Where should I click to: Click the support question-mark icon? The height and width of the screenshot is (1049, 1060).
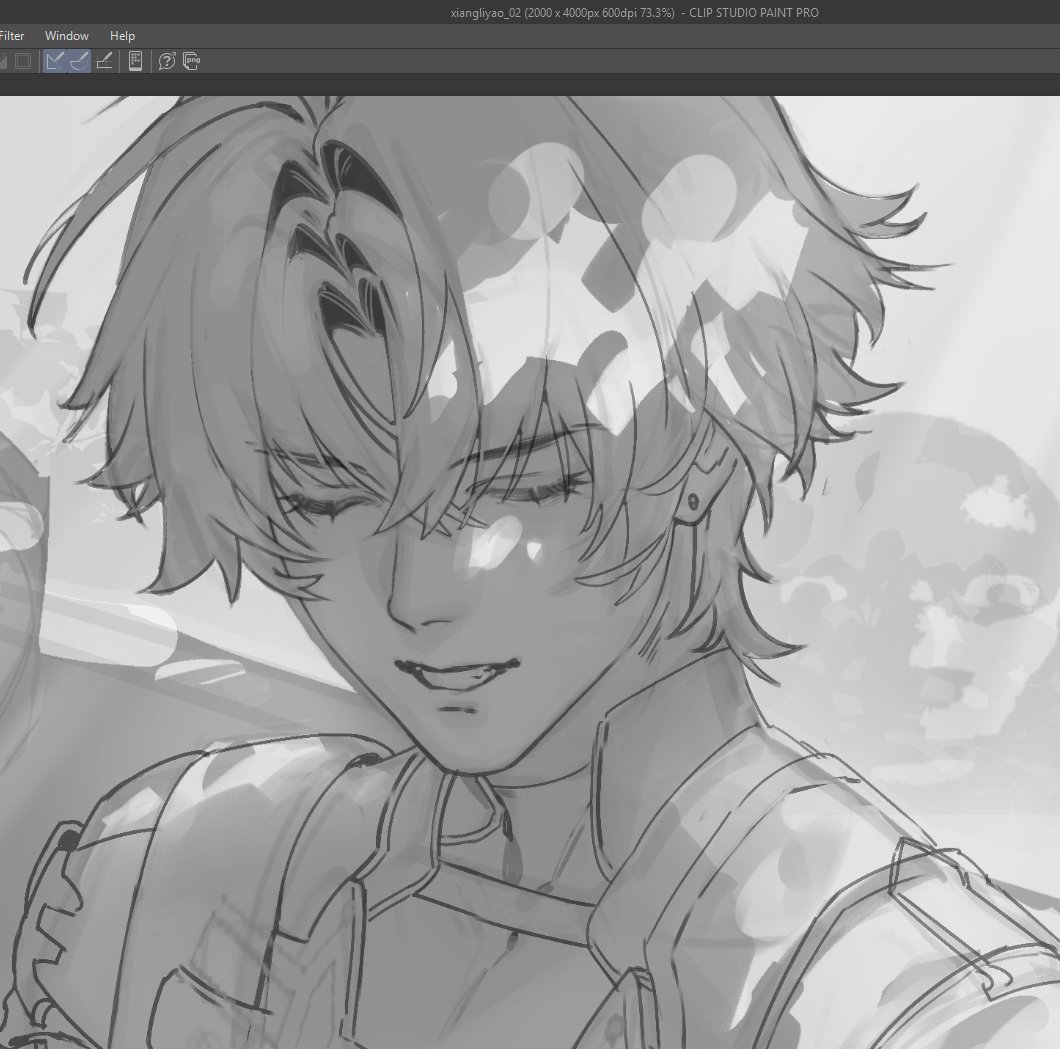[x=167, y=62]
